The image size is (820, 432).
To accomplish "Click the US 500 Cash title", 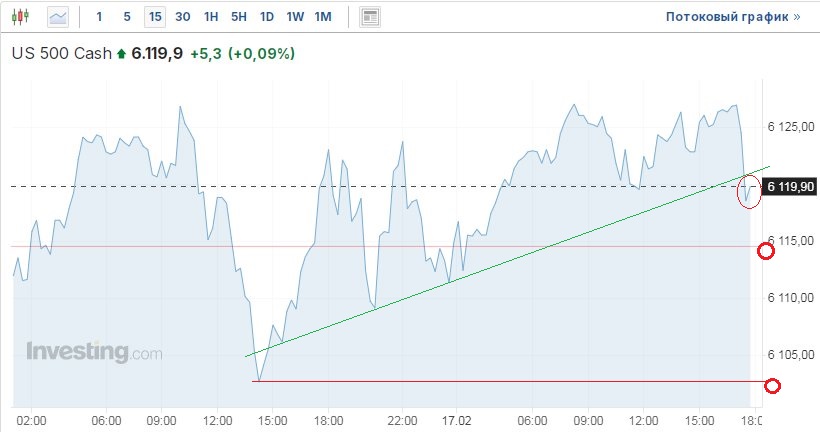I will (60, 54).
